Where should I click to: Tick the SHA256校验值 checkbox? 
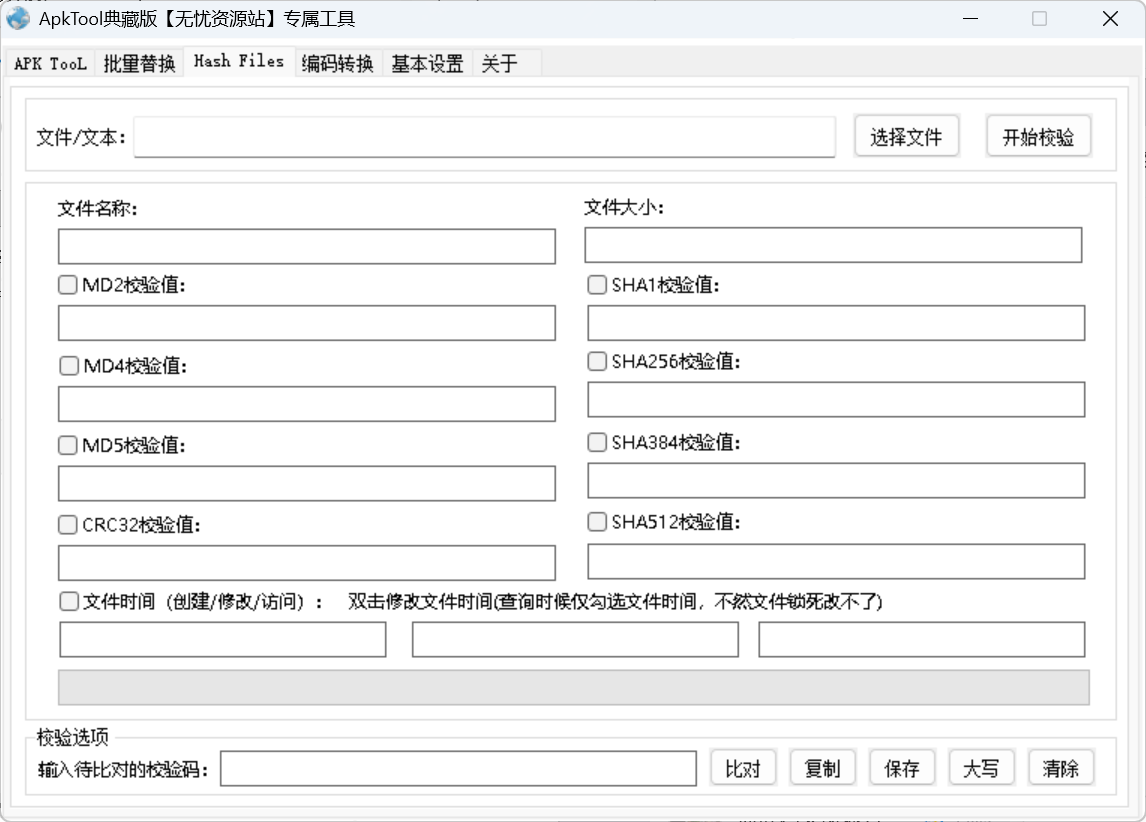(597, 361)
